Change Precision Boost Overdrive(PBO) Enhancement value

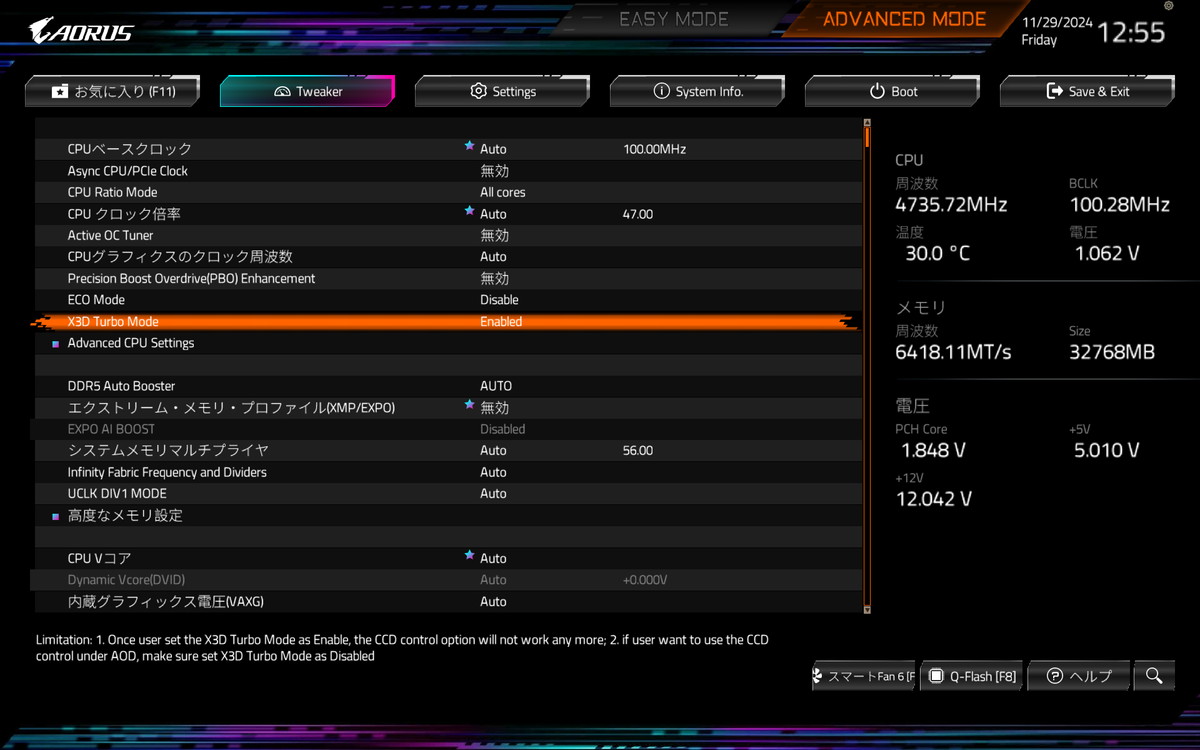tap(494, 278)
